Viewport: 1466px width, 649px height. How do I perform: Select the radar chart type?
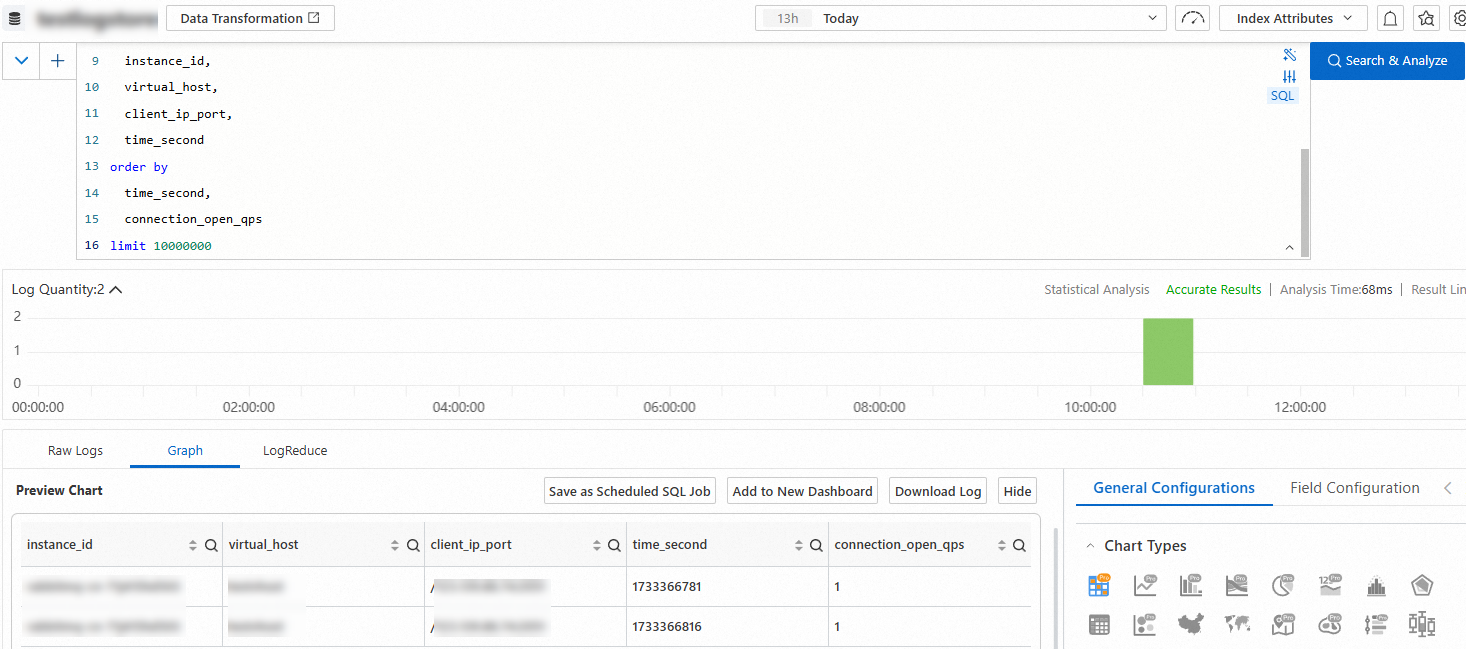pyautogui.click(x=1421, y=586)
